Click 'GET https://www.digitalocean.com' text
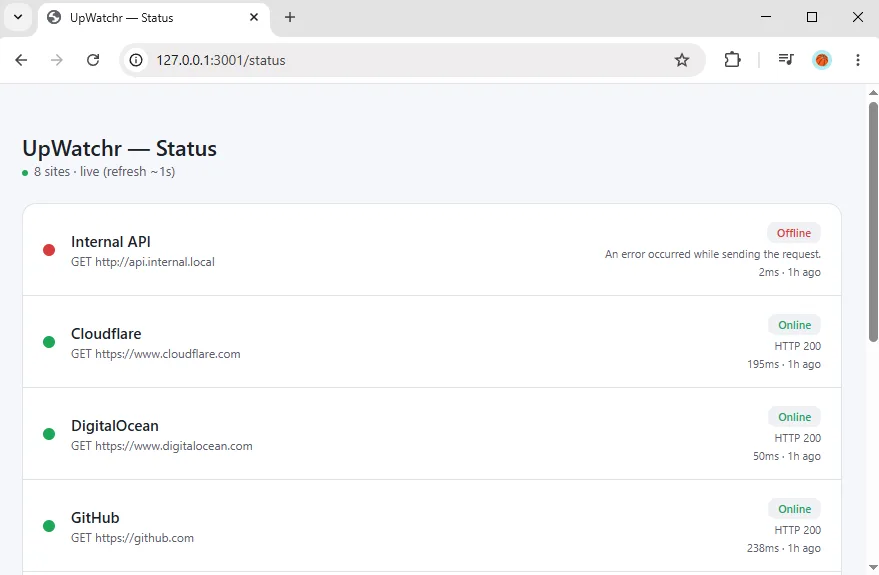This screenshot has width=879, height=575. (x=161, y=446)
